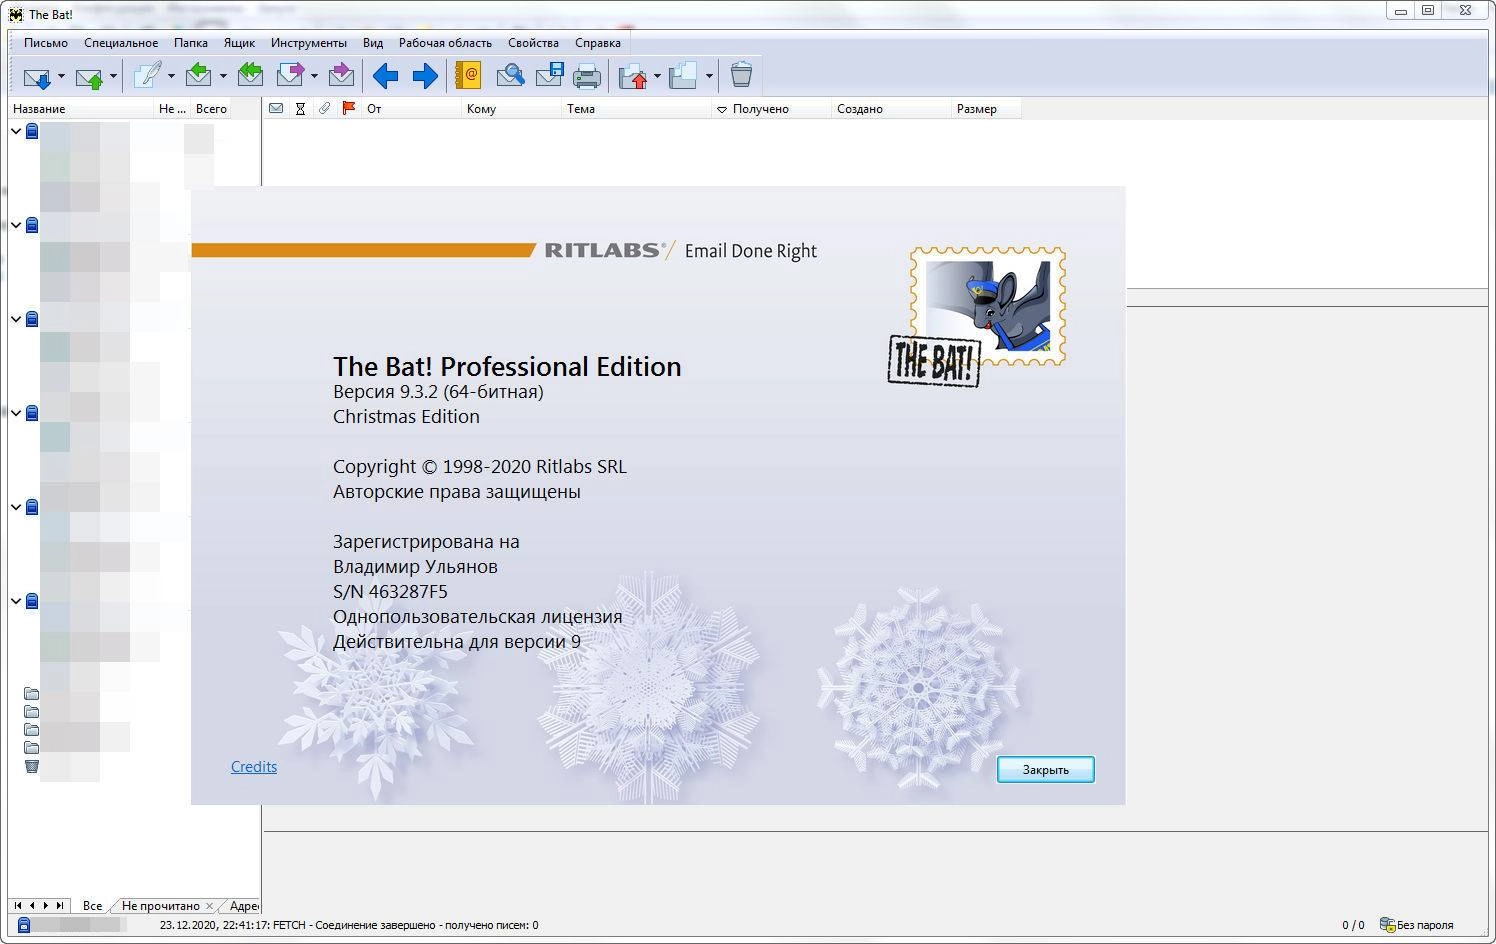Open dropdown arrow next to Get new mail
The height and width of the screenshot is (944, 1496).
[x=61, y=76]
